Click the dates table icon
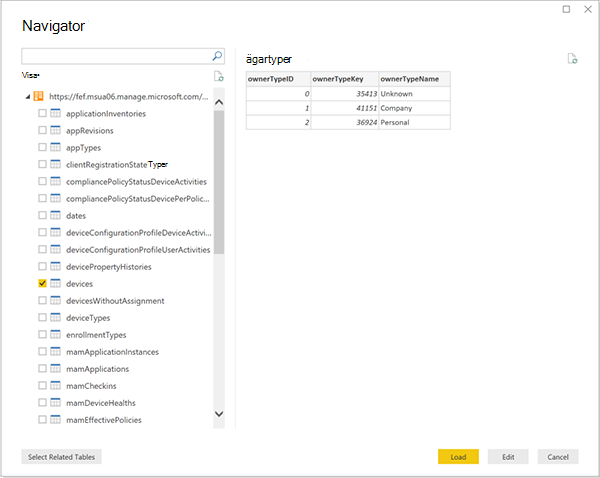The width and height of the screenshot is (600, 478). [55, 215]
